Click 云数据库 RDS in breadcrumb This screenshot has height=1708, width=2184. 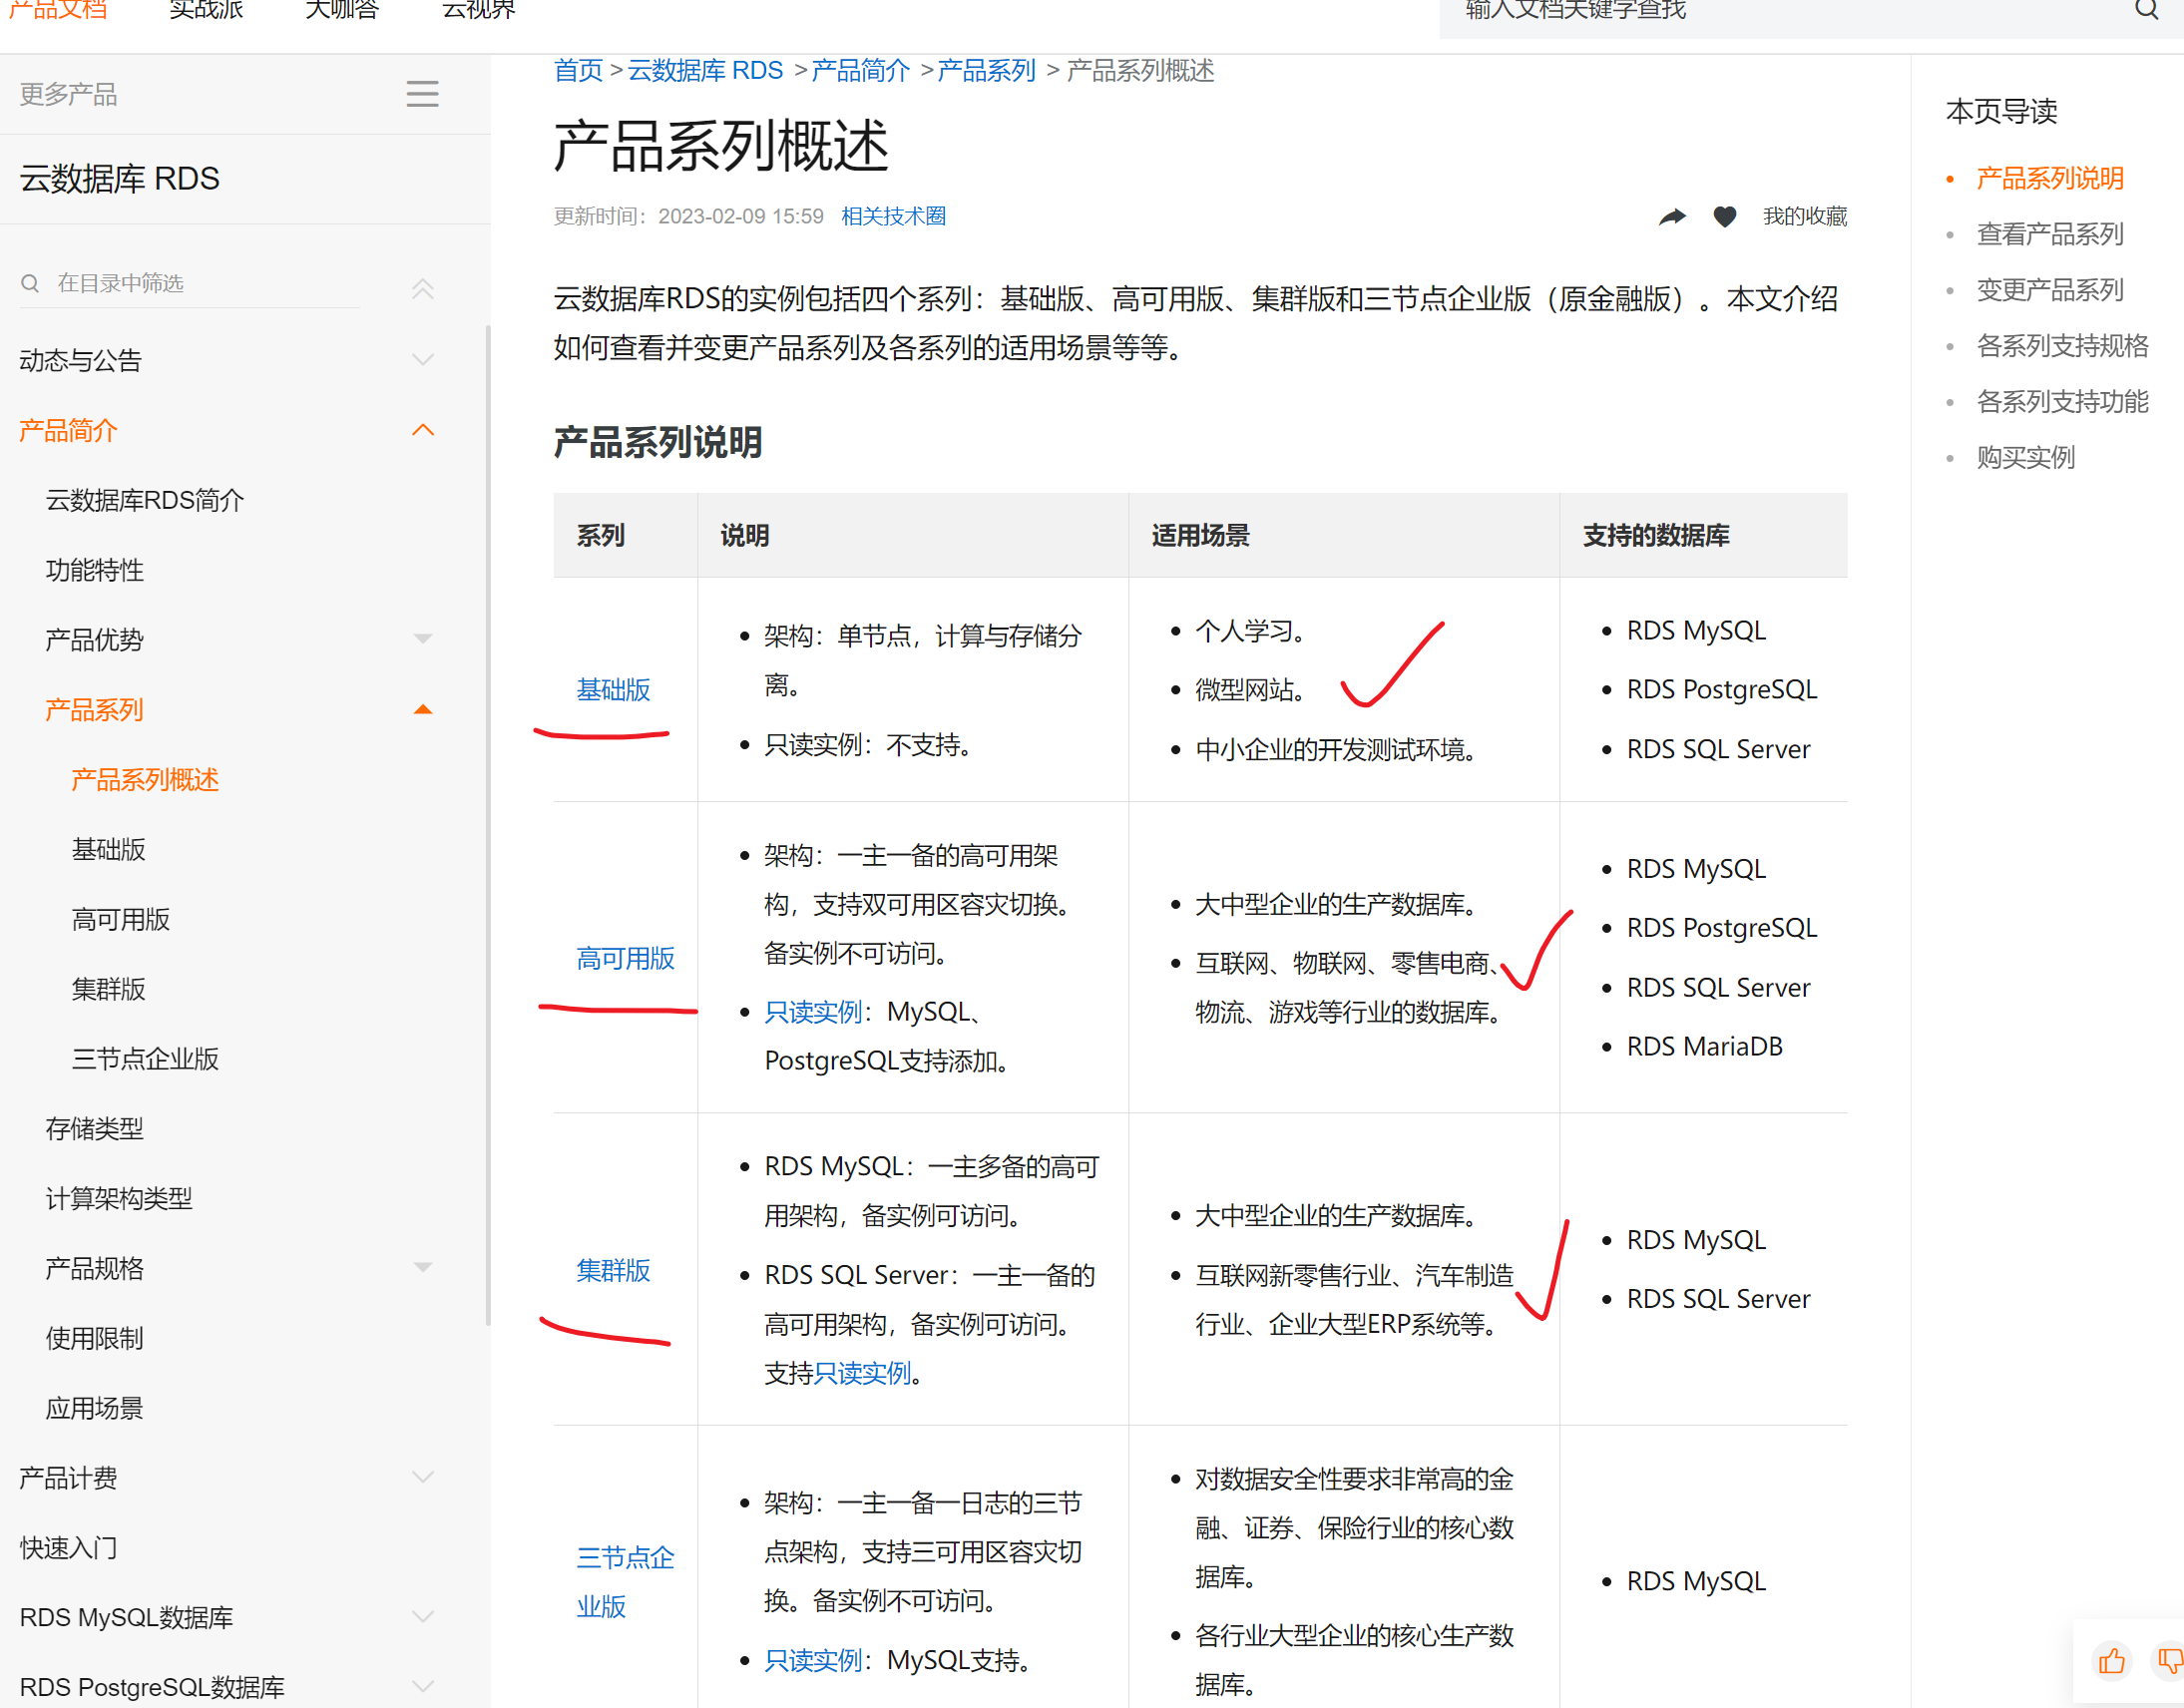click(705, 71)
